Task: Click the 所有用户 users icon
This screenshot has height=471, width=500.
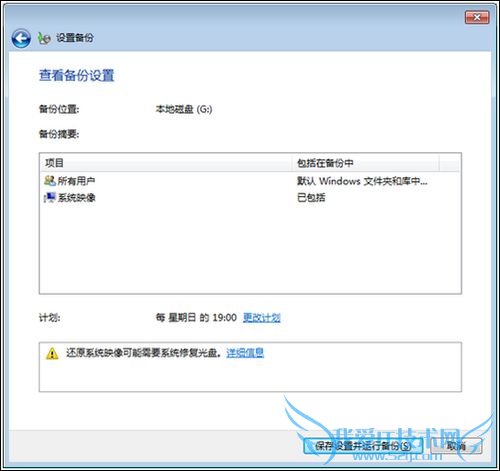Action: pos(50,181)
